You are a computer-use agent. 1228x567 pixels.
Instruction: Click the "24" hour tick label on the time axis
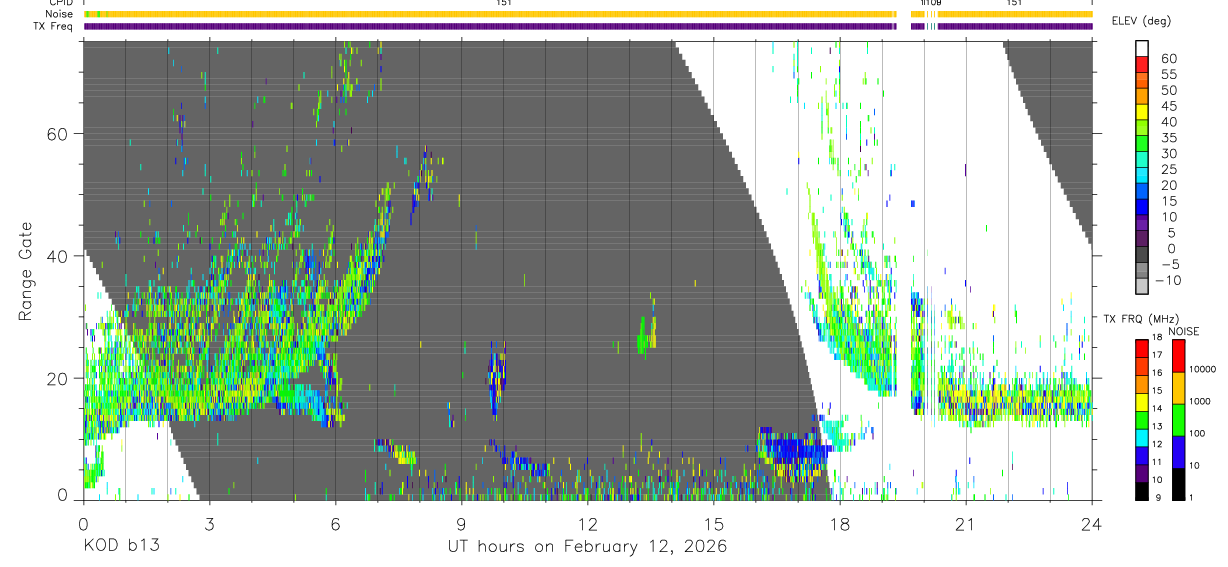click(1091, 523)
